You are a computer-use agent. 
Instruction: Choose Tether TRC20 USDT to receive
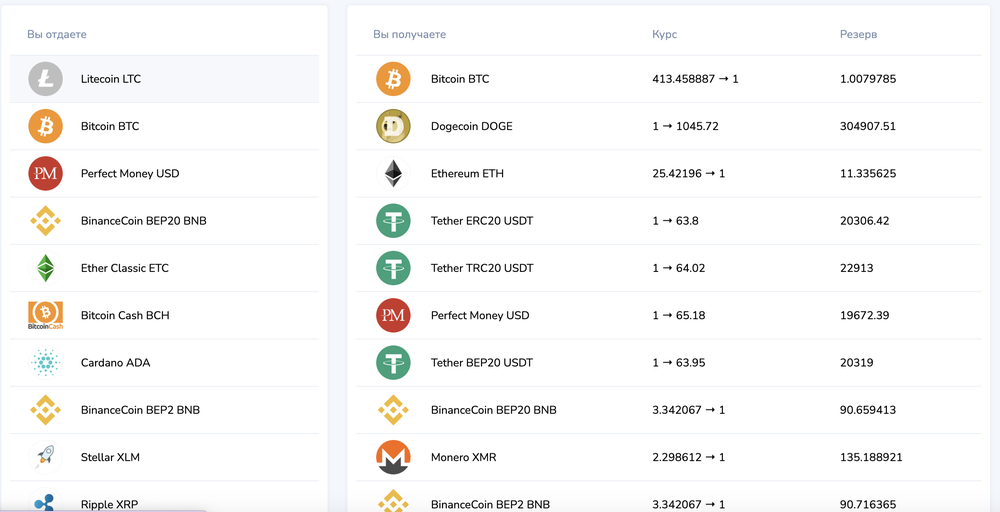(x=668, y=268)
